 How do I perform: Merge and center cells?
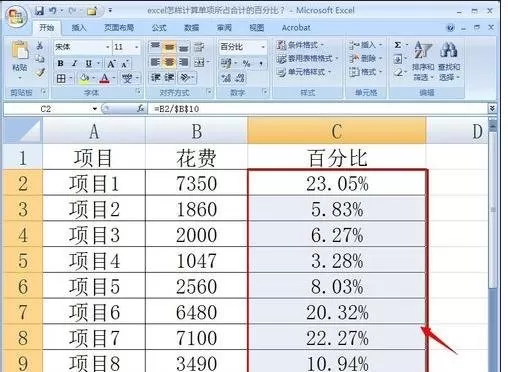click(200, 62)
